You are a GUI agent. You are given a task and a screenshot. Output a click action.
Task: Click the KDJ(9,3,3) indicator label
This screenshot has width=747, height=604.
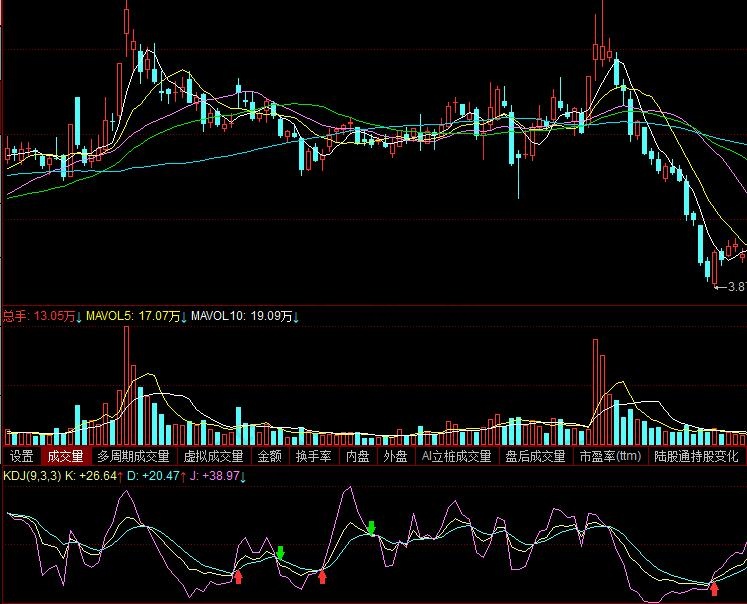(x=30, y=476)
